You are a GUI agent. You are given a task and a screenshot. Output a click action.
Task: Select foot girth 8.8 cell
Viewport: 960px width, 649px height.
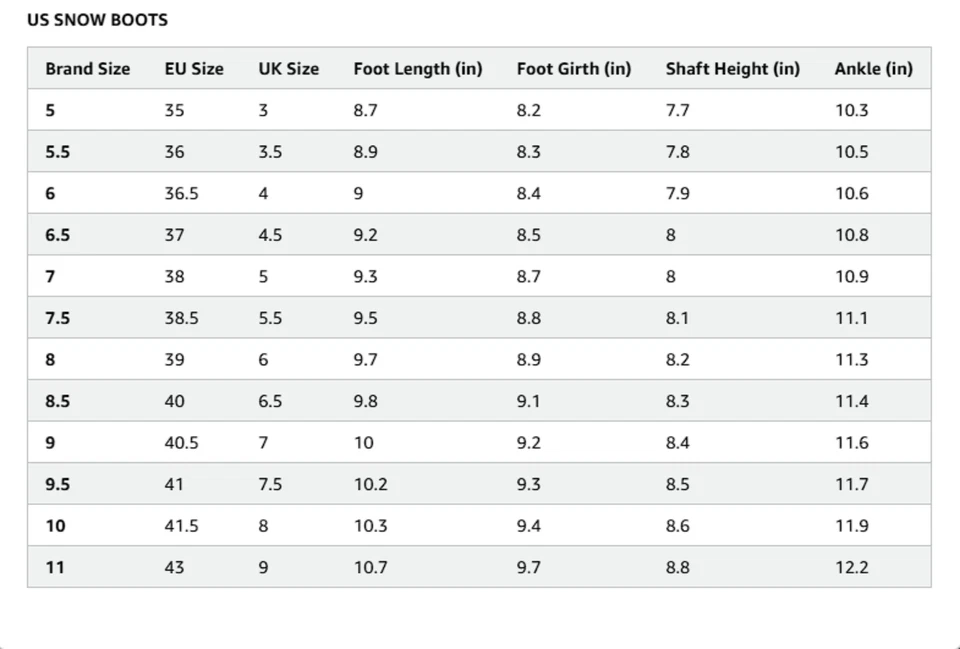click(x=528, y=318)
